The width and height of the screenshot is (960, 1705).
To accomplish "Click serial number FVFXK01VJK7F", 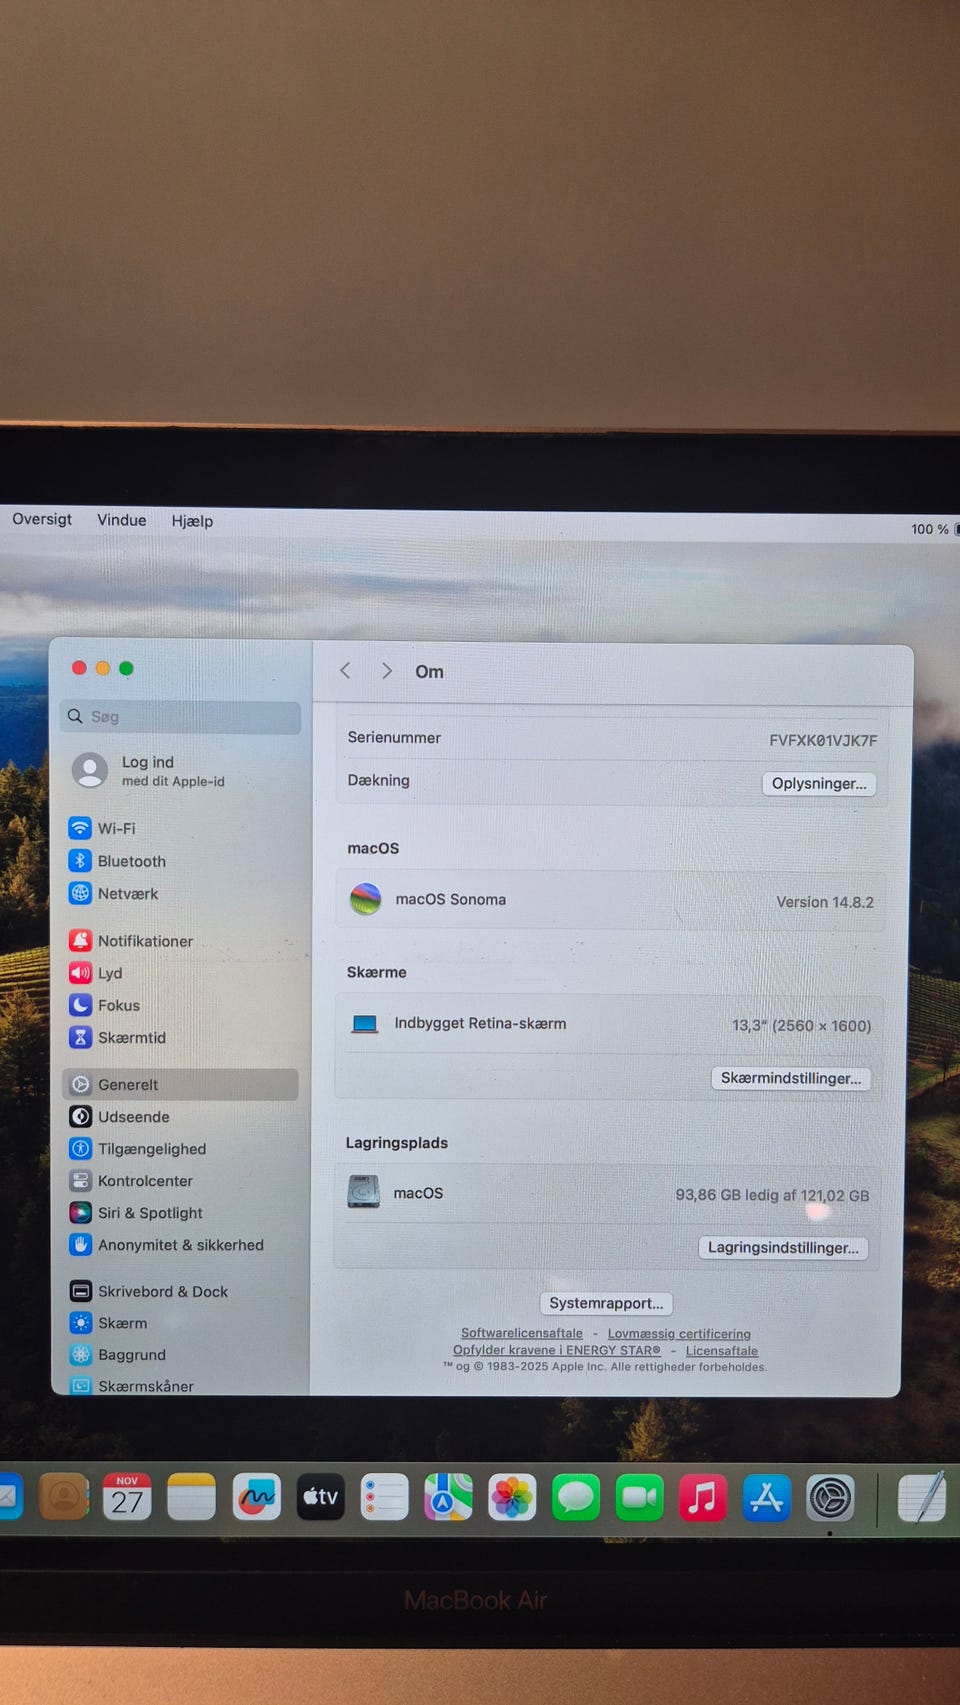I will (x=823, y=740).
